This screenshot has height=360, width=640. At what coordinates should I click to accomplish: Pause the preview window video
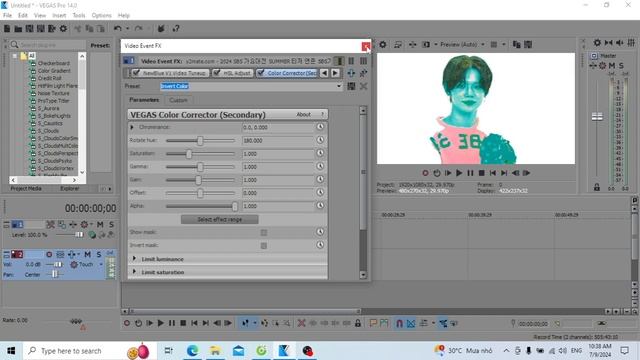coord(470,173)
